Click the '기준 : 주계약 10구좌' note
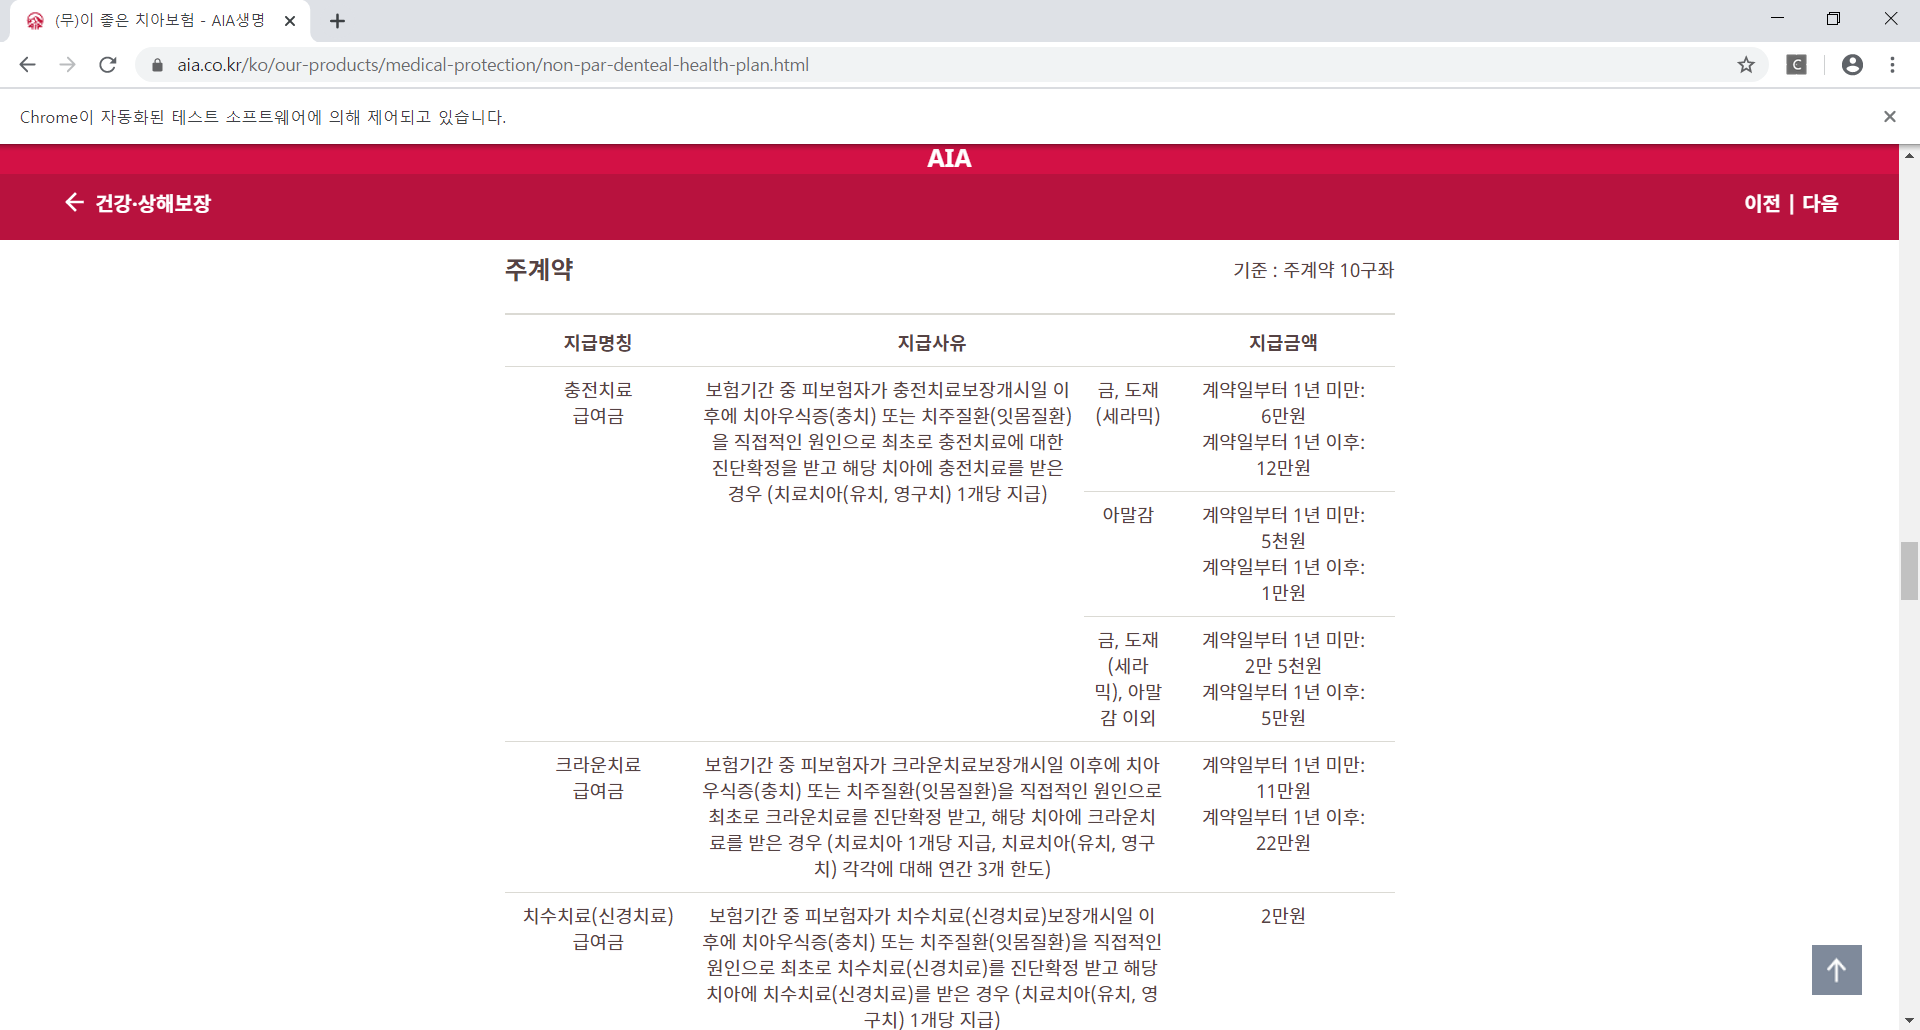The height and width of the screenshot is (1030, 1920). point(1313,270)
